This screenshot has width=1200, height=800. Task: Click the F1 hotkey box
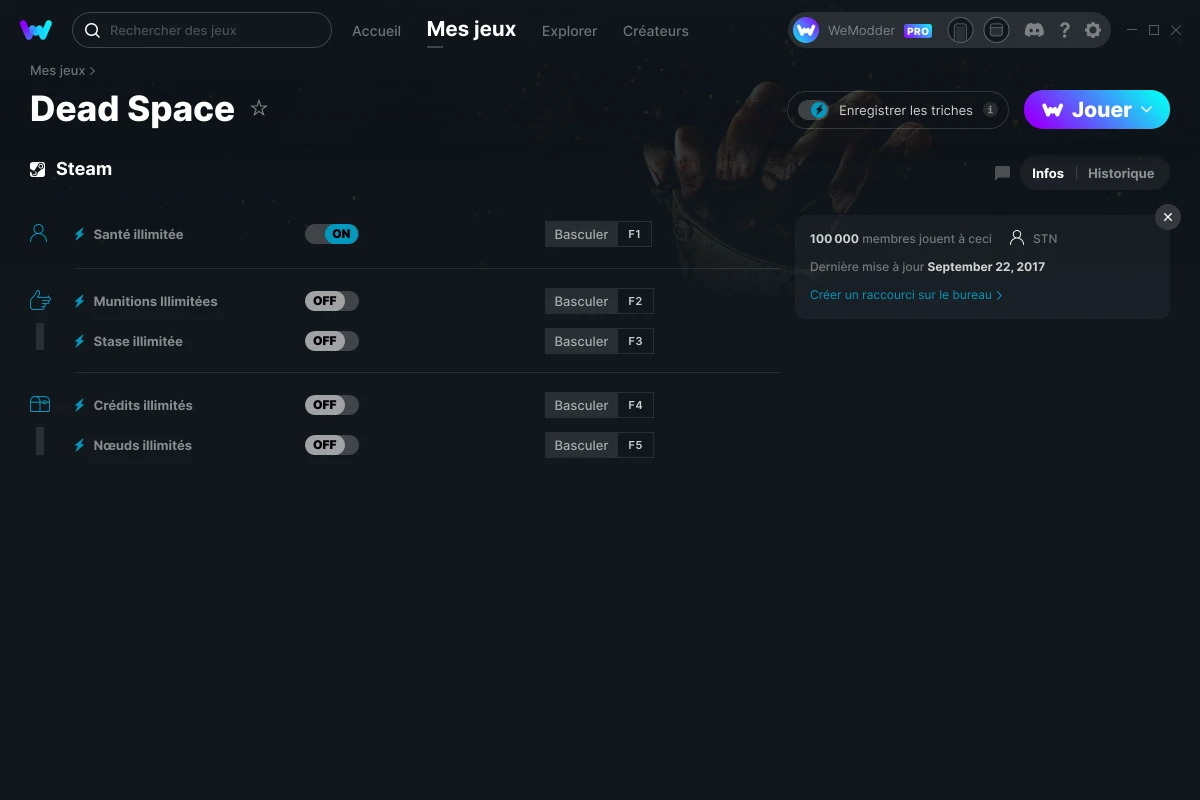pos(635,234)
